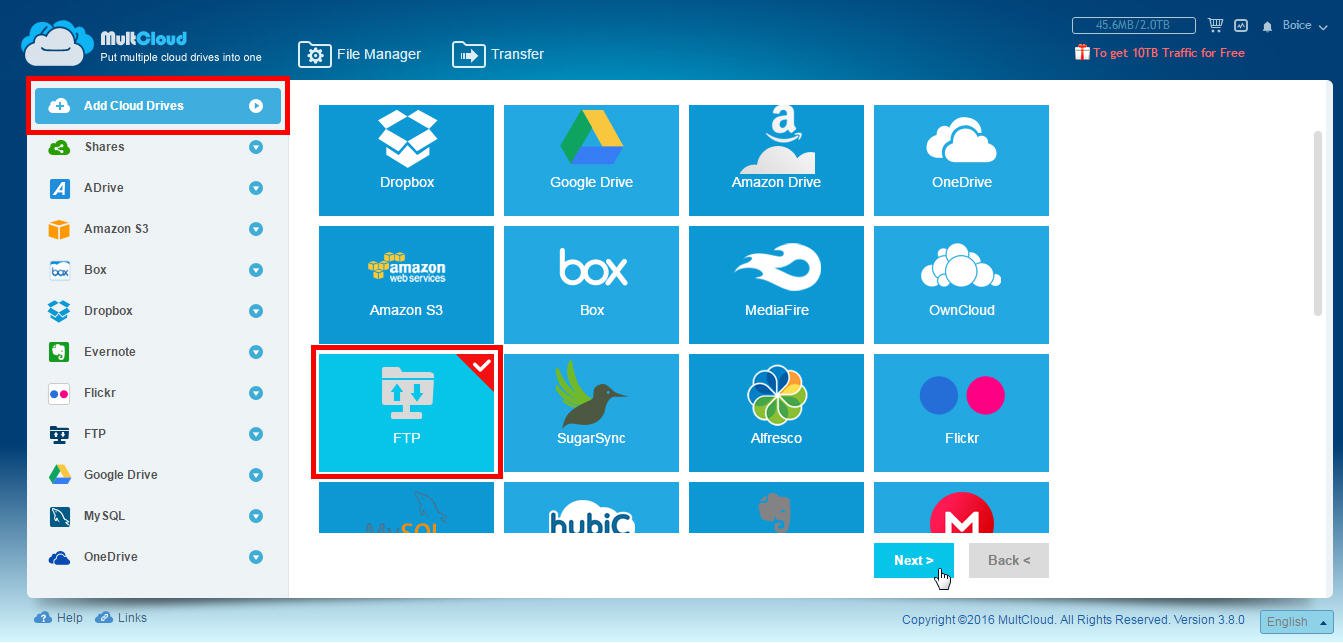Click the Back < button
Viewport: 1343px width, 643px height.
(x=1009, y=560)
